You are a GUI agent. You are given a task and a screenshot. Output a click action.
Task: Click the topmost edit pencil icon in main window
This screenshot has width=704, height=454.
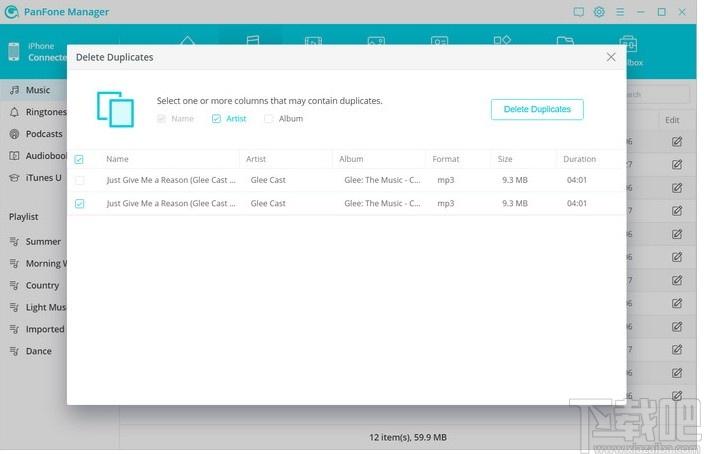pos(677,142)
